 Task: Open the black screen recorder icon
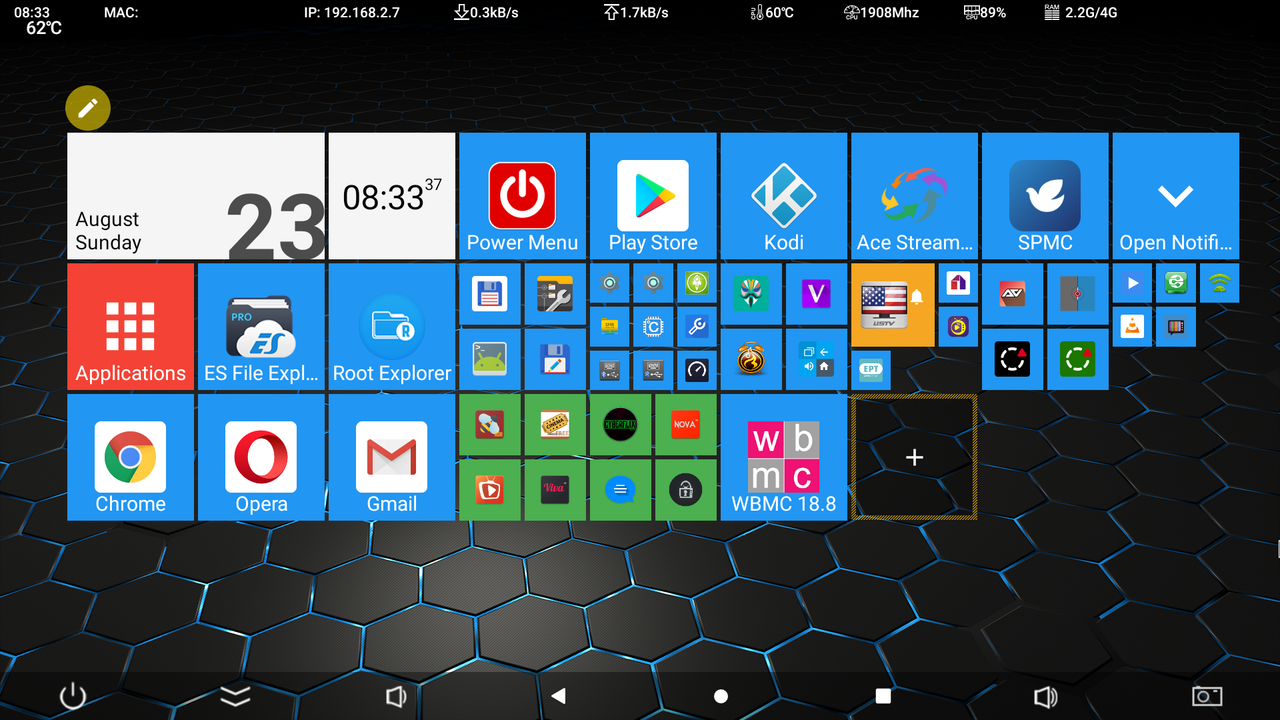pos(1012,359)
